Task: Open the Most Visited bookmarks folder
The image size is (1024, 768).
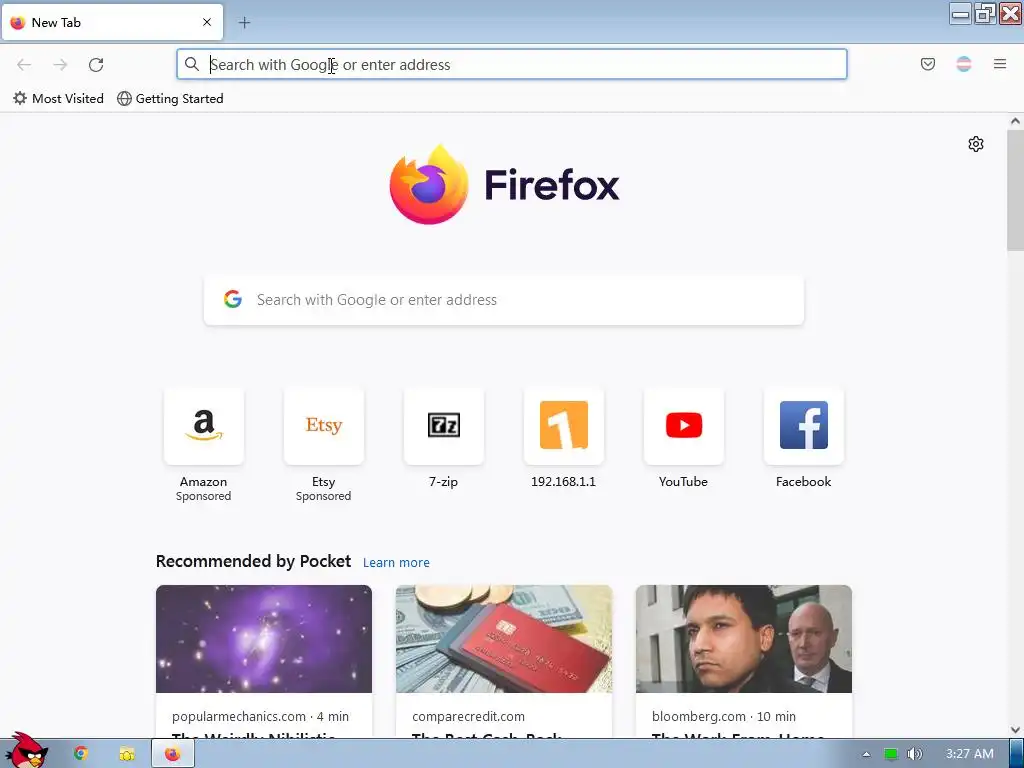Action: click(58, 99)
